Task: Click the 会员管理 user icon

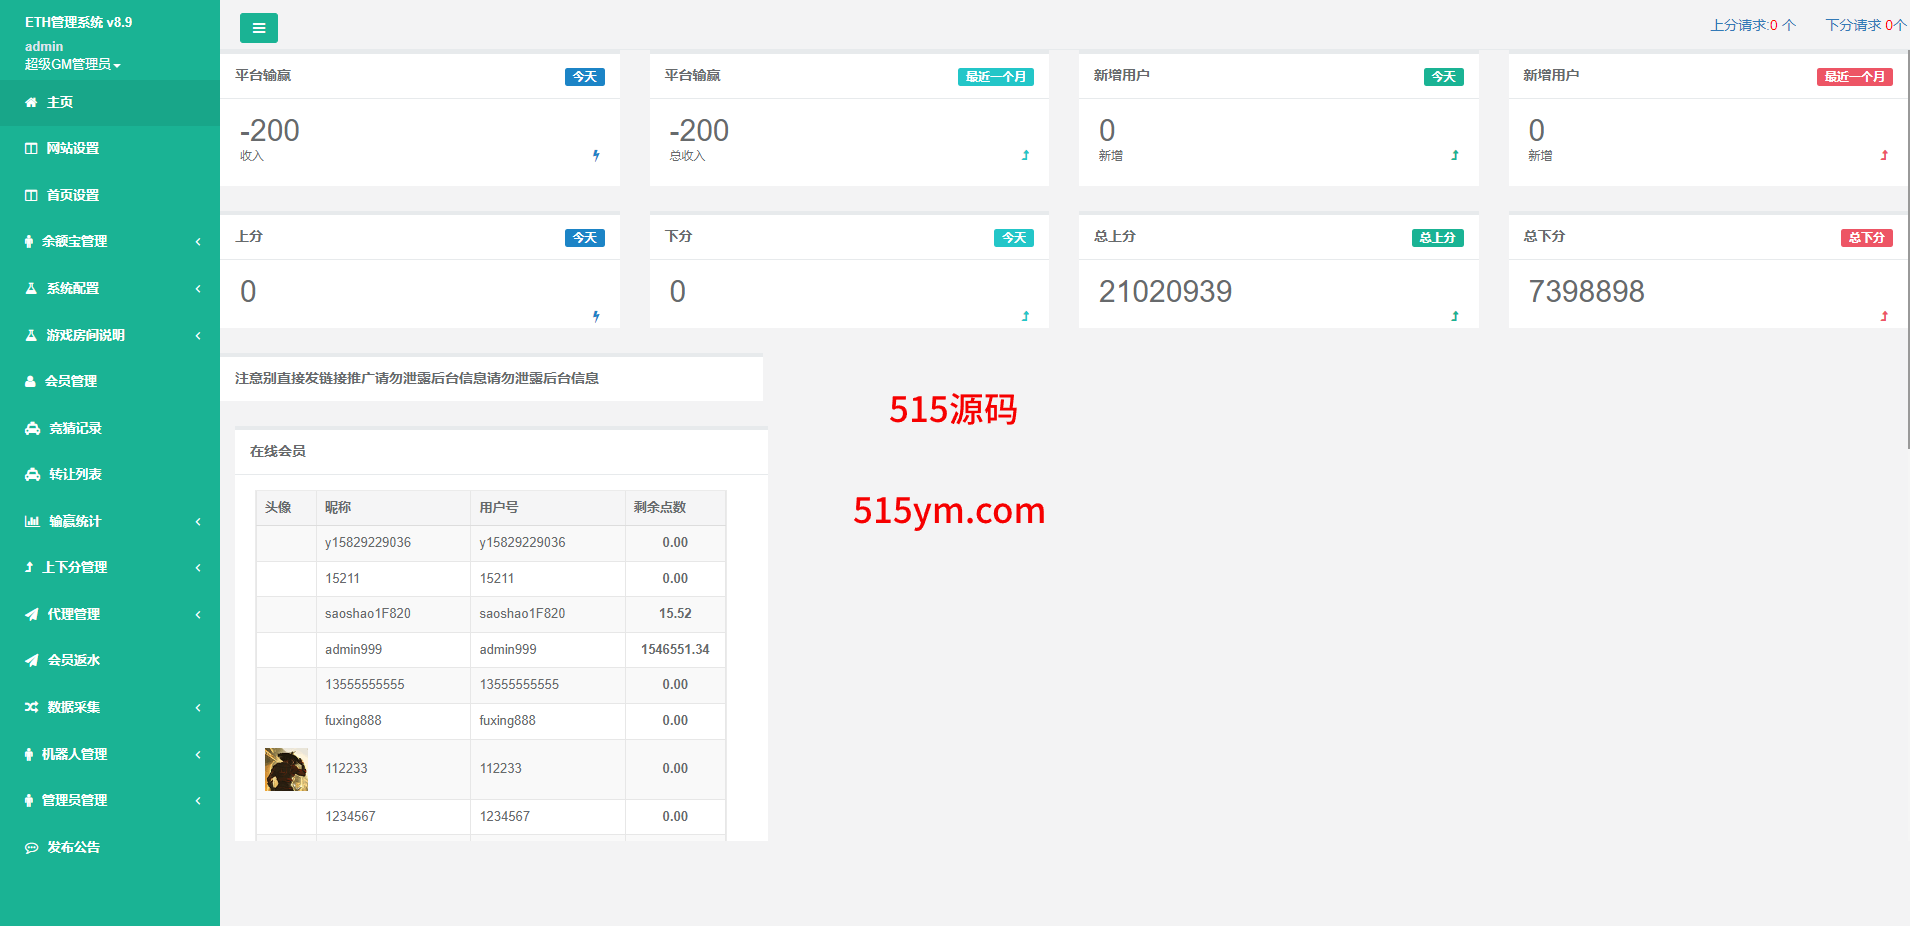Action: 30,381
